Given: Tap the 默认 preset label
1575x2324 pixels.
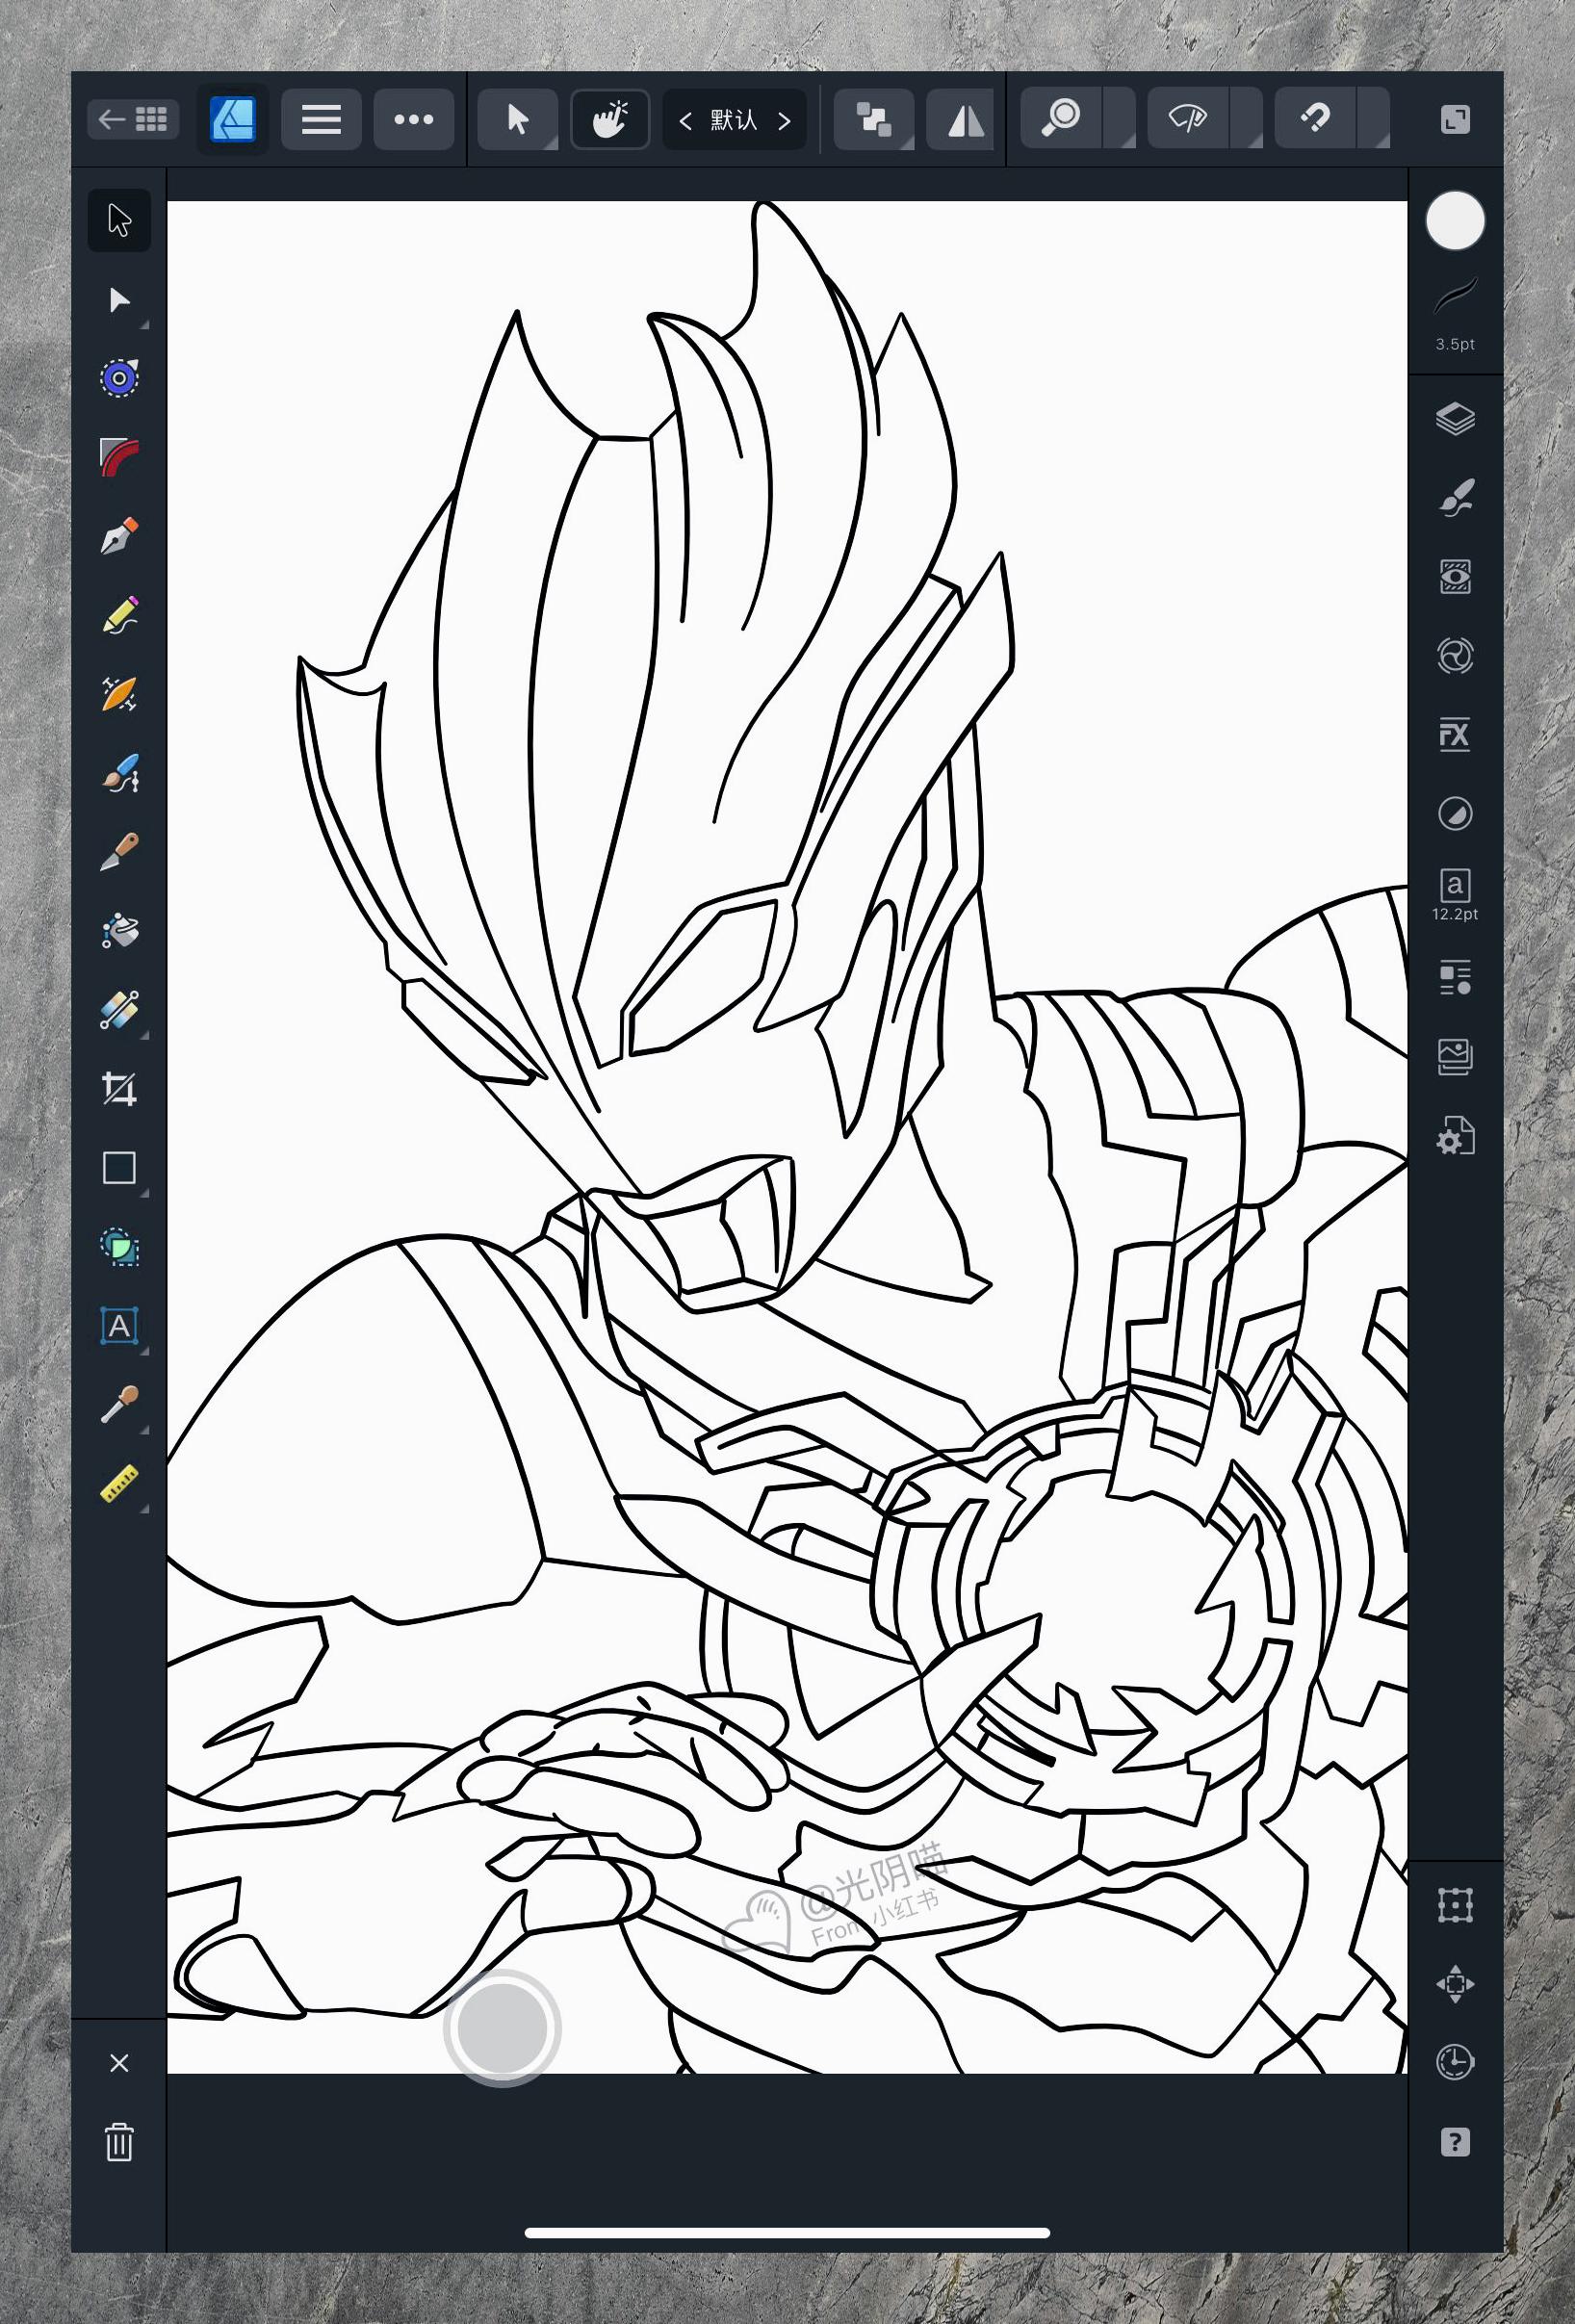Looking at the screenshot, I should 734,120.
